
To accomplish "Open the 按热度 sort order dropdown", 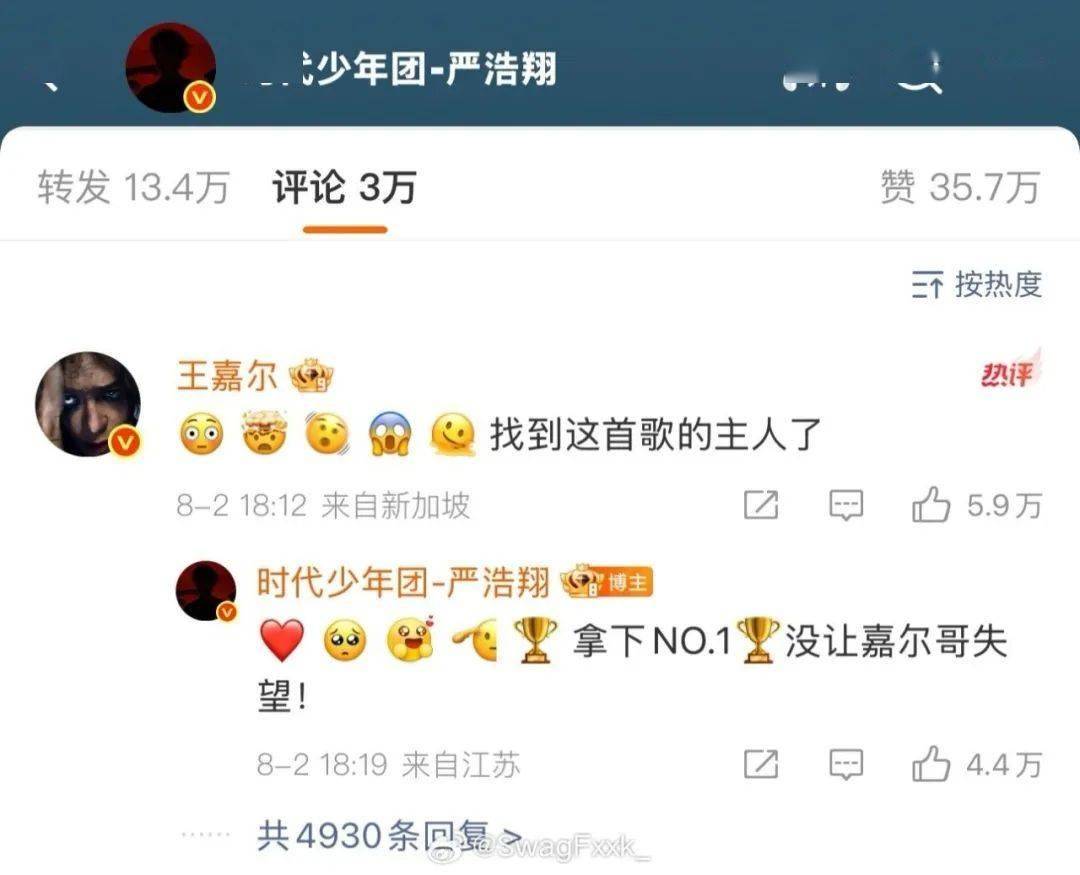I will click(x=977, y=285).
